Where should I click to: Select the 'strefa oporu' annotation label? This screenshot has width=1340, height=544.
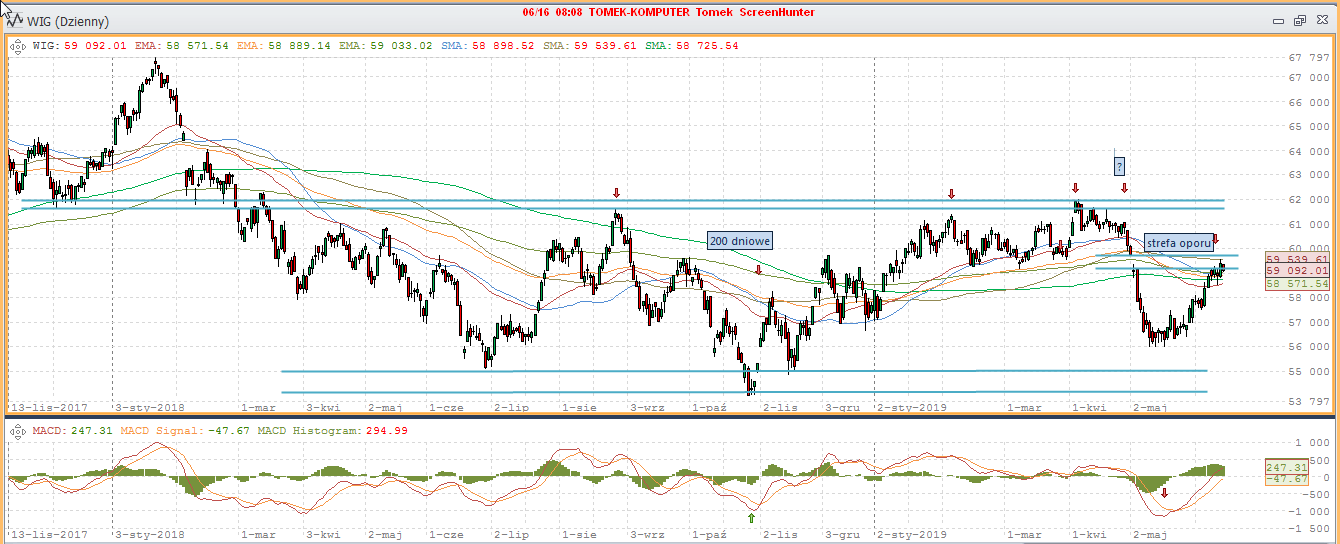point(1178,242)
